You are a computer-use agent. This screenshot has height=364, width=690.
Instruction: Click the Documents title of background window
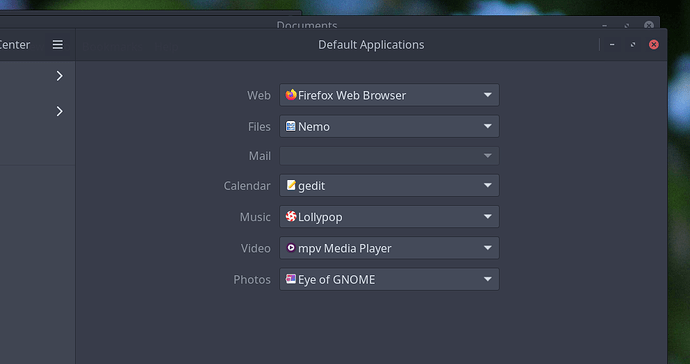(307, 25)
